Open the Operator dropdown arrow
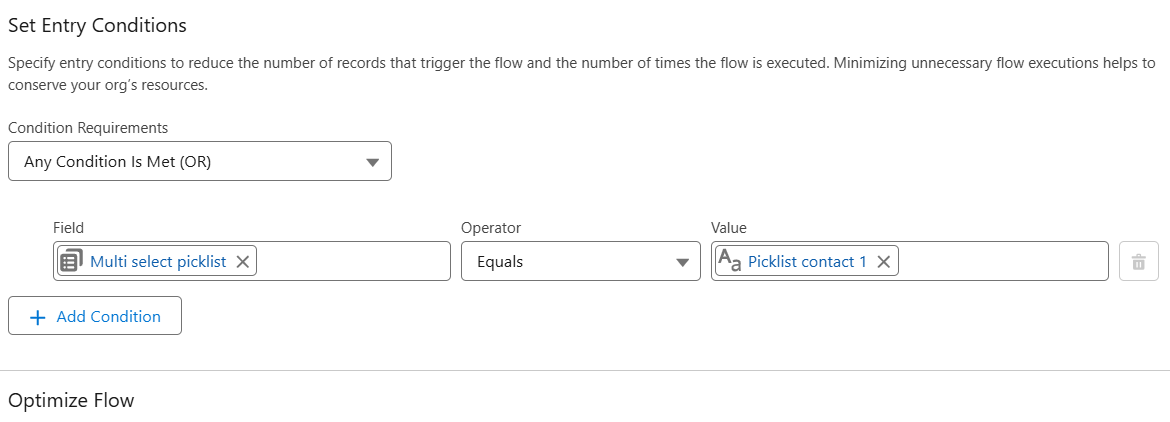1170x422 pixels. coord(682,262)
